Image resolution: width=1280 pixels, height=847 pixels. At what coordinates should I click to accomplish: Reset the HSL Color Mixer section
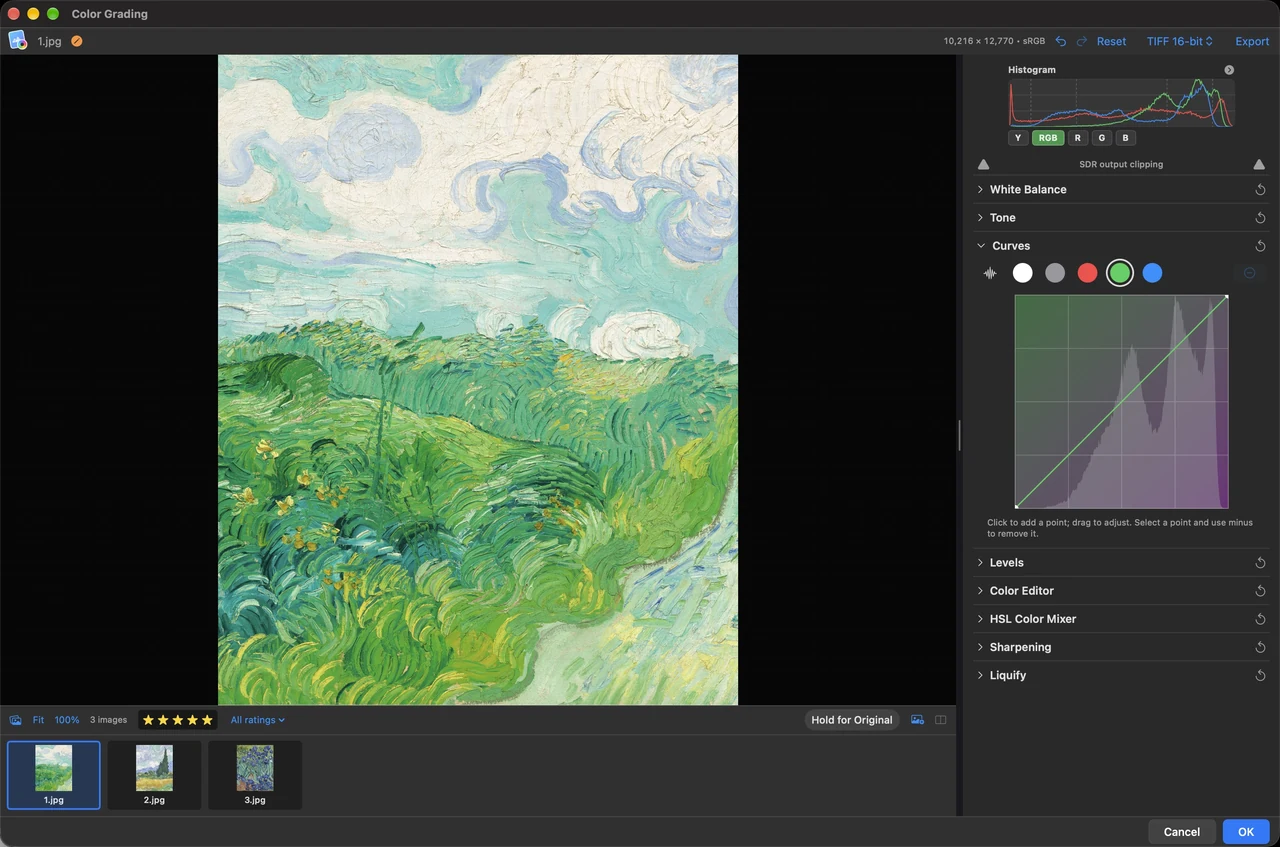1260,619
